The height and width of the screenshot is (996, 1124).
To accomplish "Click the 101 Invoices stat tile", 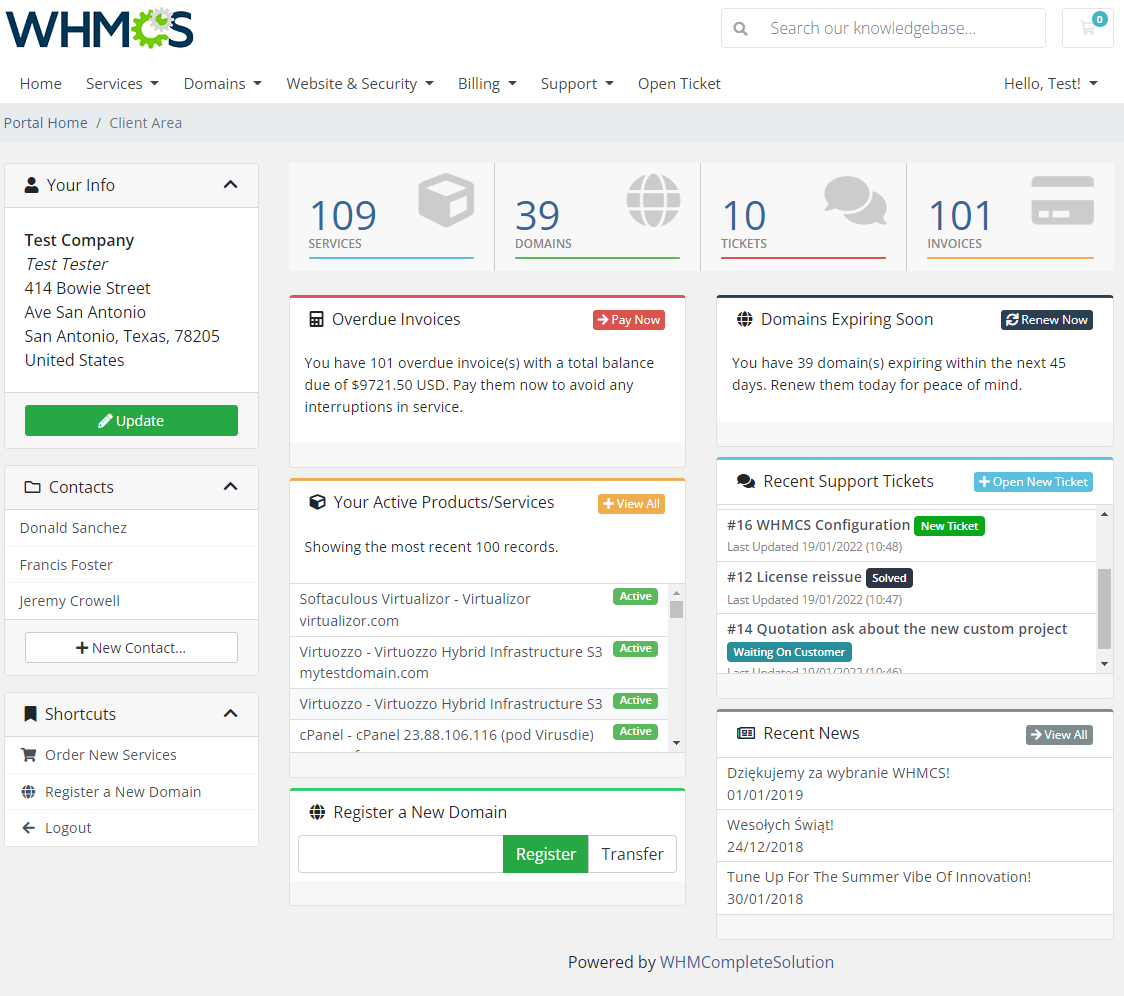I will [1010, 217].
